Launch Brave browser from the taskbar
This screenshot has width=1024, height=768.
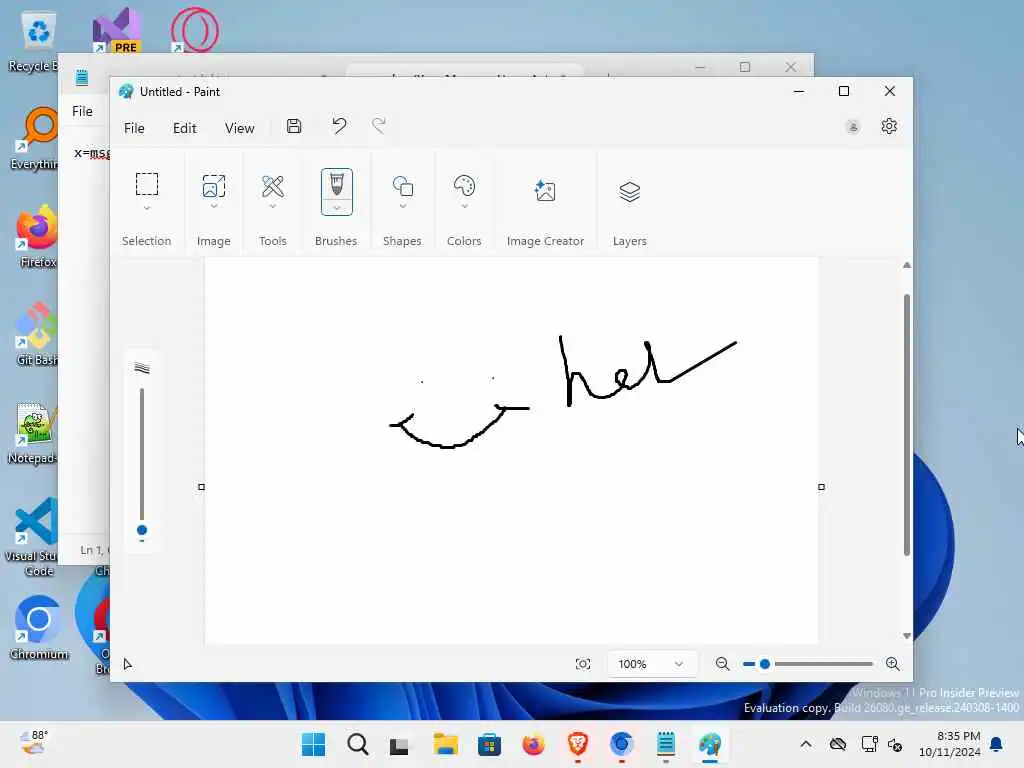tap(577, 744)
